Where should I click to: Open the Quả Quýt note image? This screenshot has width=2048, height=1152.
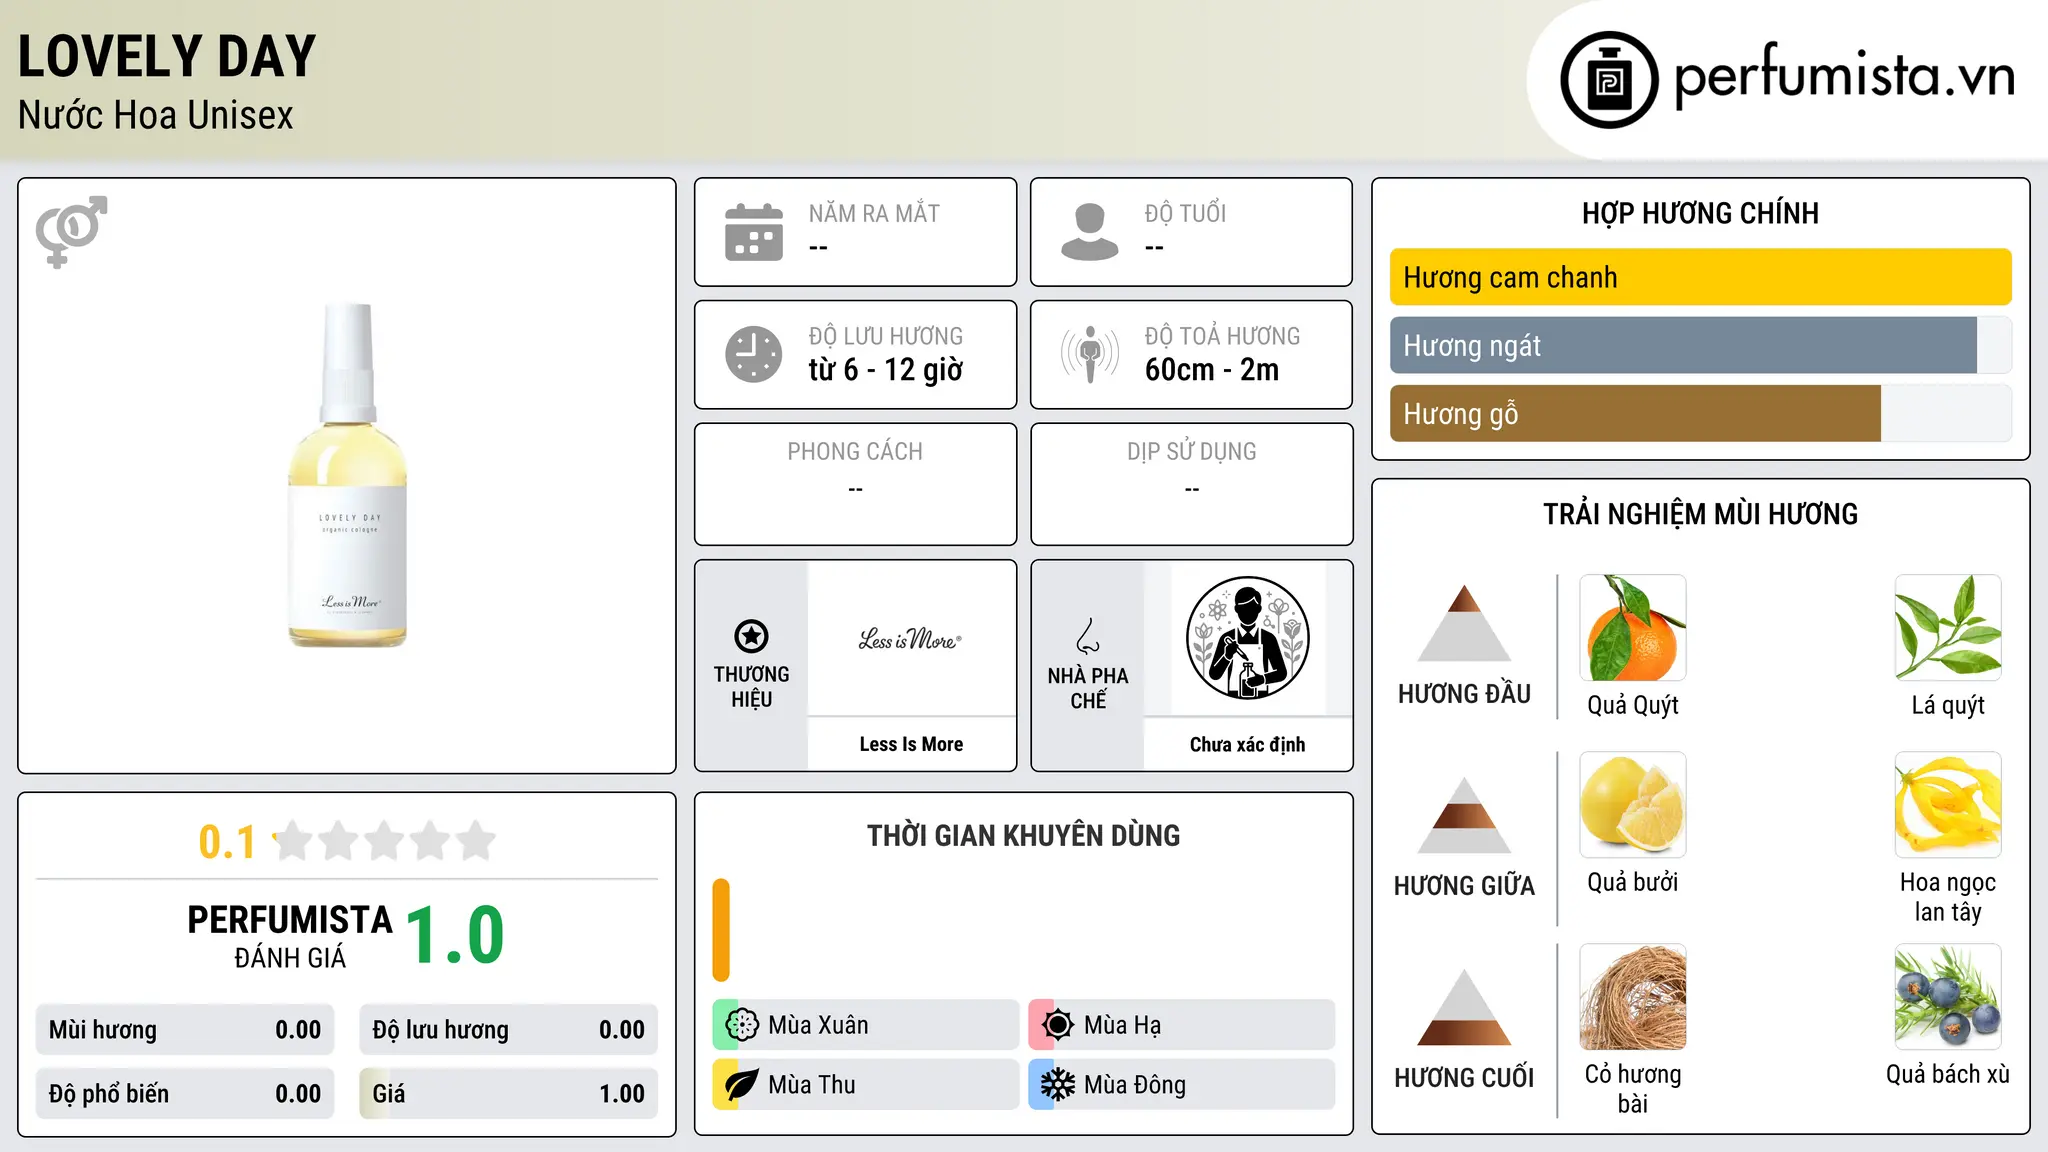[1633, 628]
